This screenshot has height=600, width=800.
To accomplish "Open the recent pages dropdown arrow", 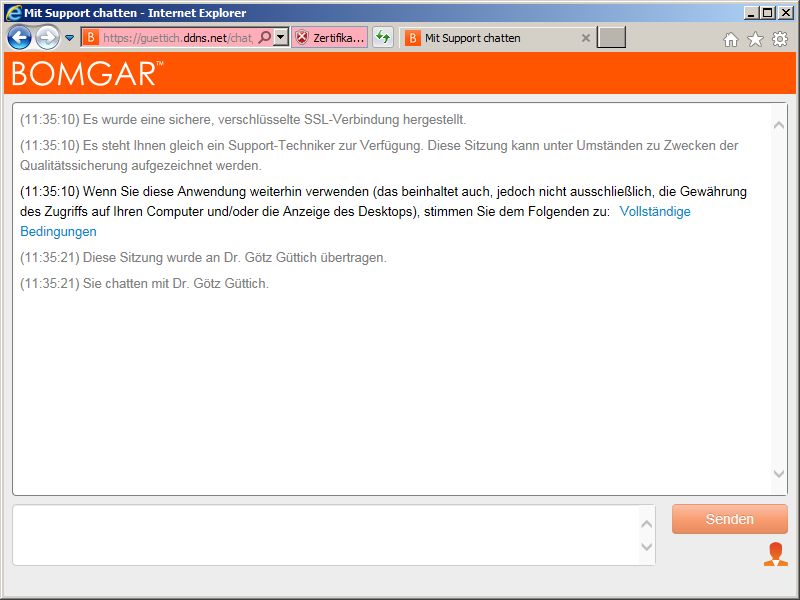I will (70, 38).
